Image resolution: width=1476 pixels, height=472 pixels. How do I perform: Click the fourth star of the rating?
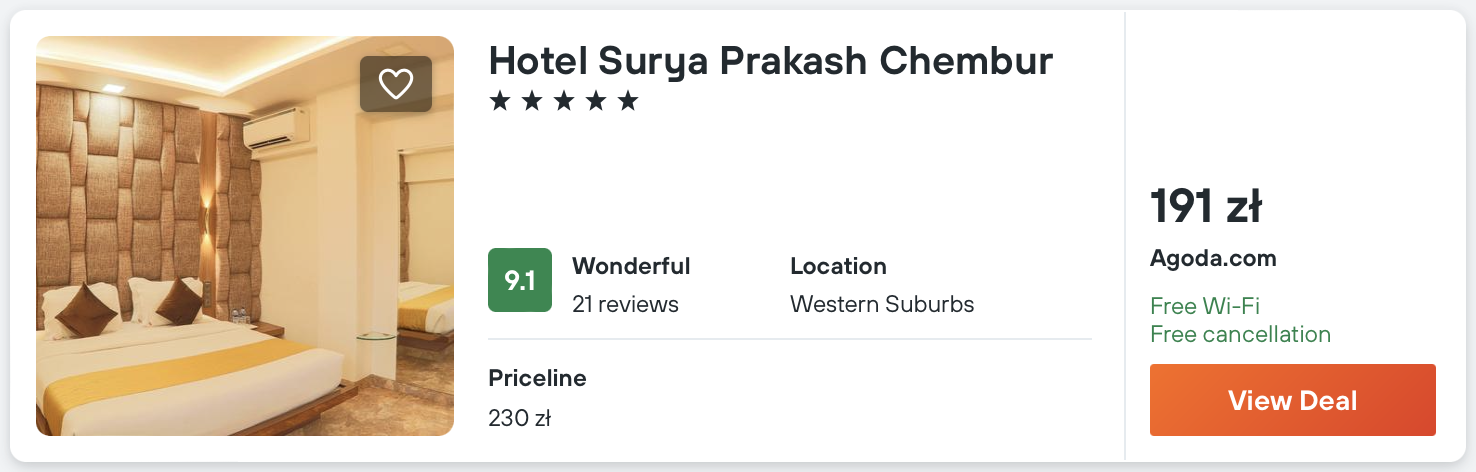tap(595, 101)
